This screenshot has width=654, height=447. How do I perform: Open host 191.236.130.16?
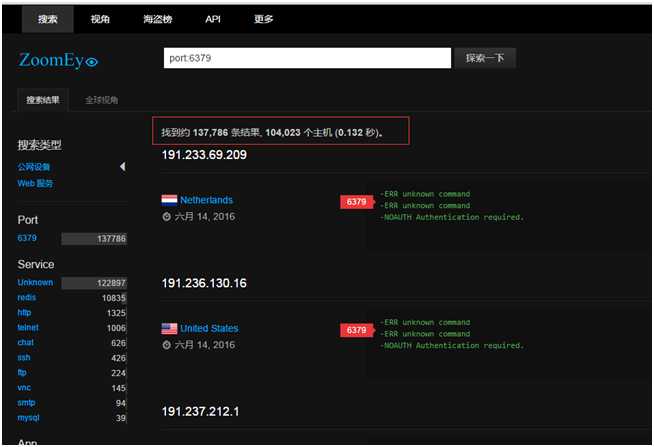[204, 284]
